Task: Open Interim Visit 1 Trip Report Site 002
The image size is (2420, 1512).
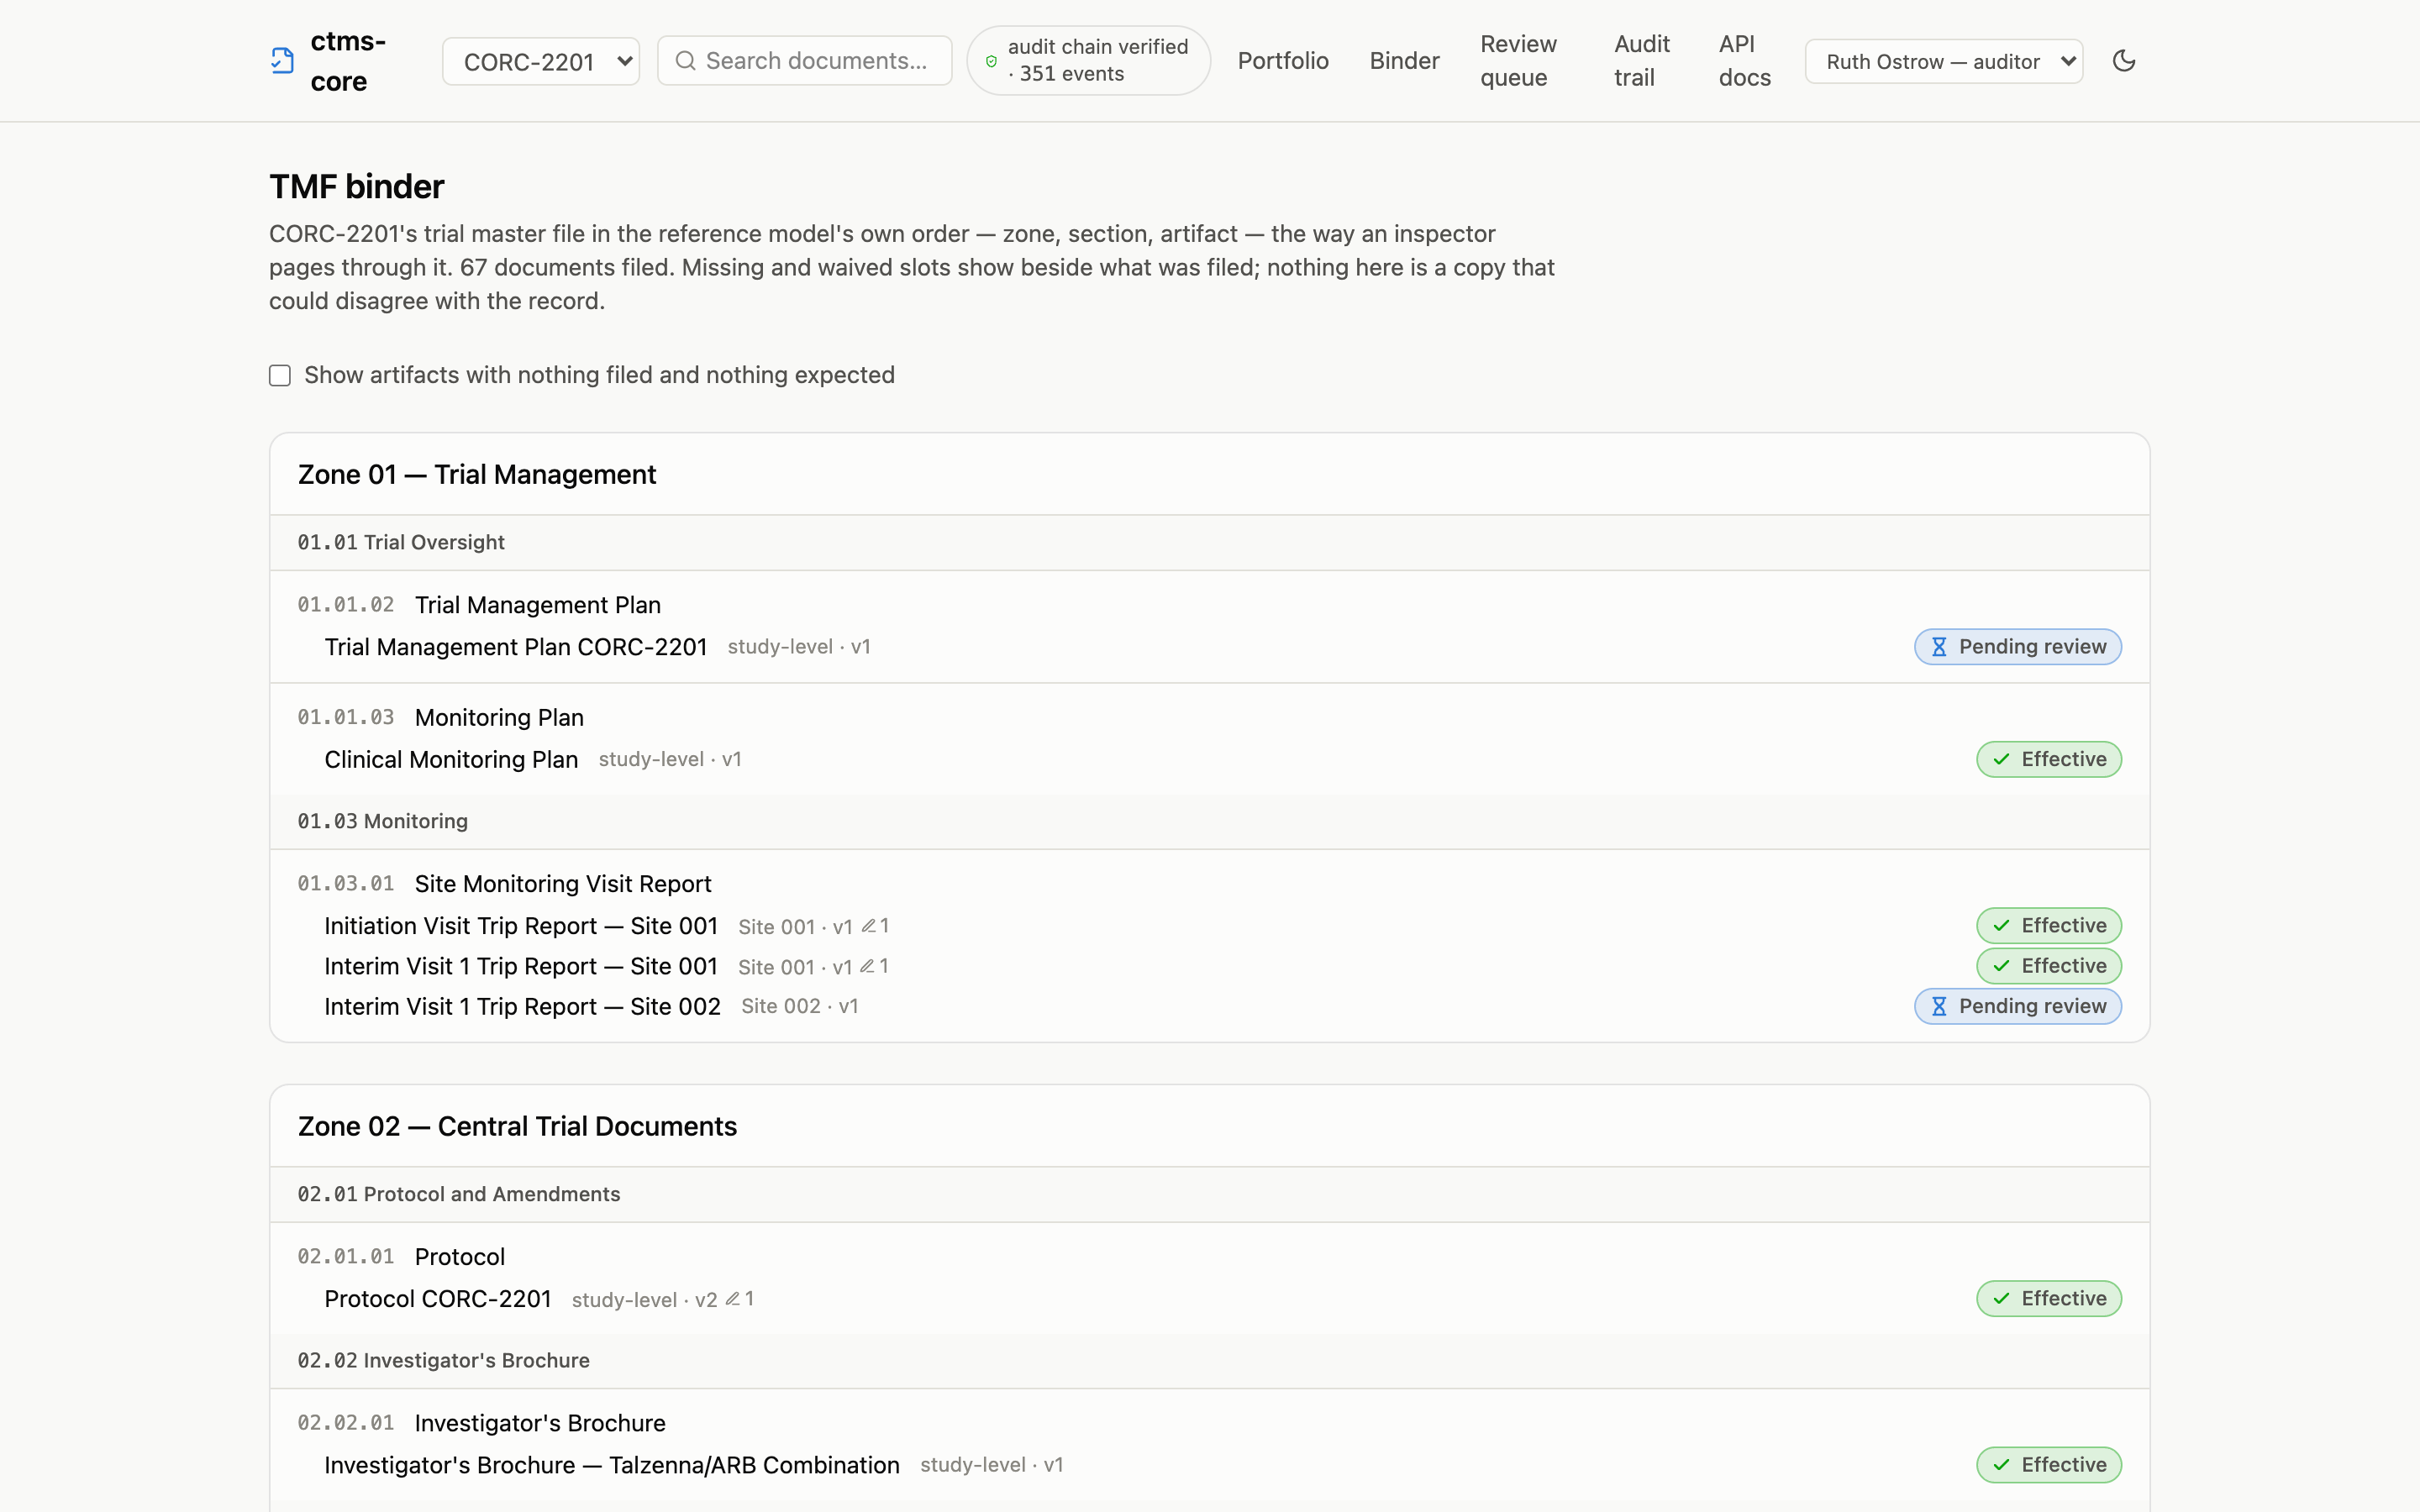Action: point(522,1006)
